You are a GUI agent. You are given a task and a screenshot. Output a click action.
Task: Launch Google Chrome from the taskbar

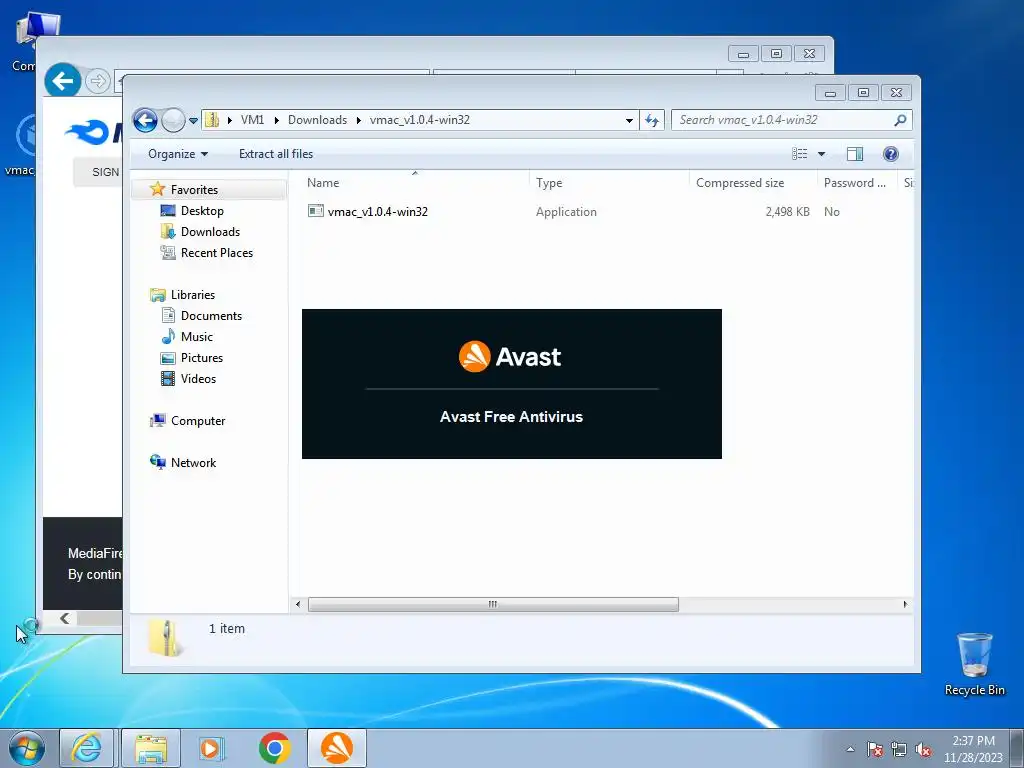click(x=274, y=748)
